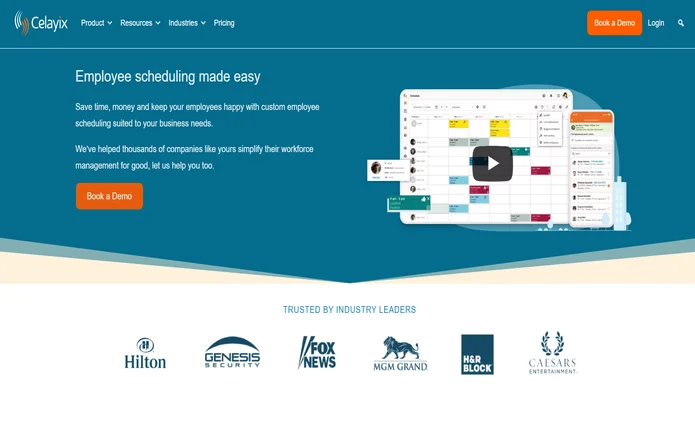Open the Login link
This screenshot has width=695, height=427.
coord(656,23)
